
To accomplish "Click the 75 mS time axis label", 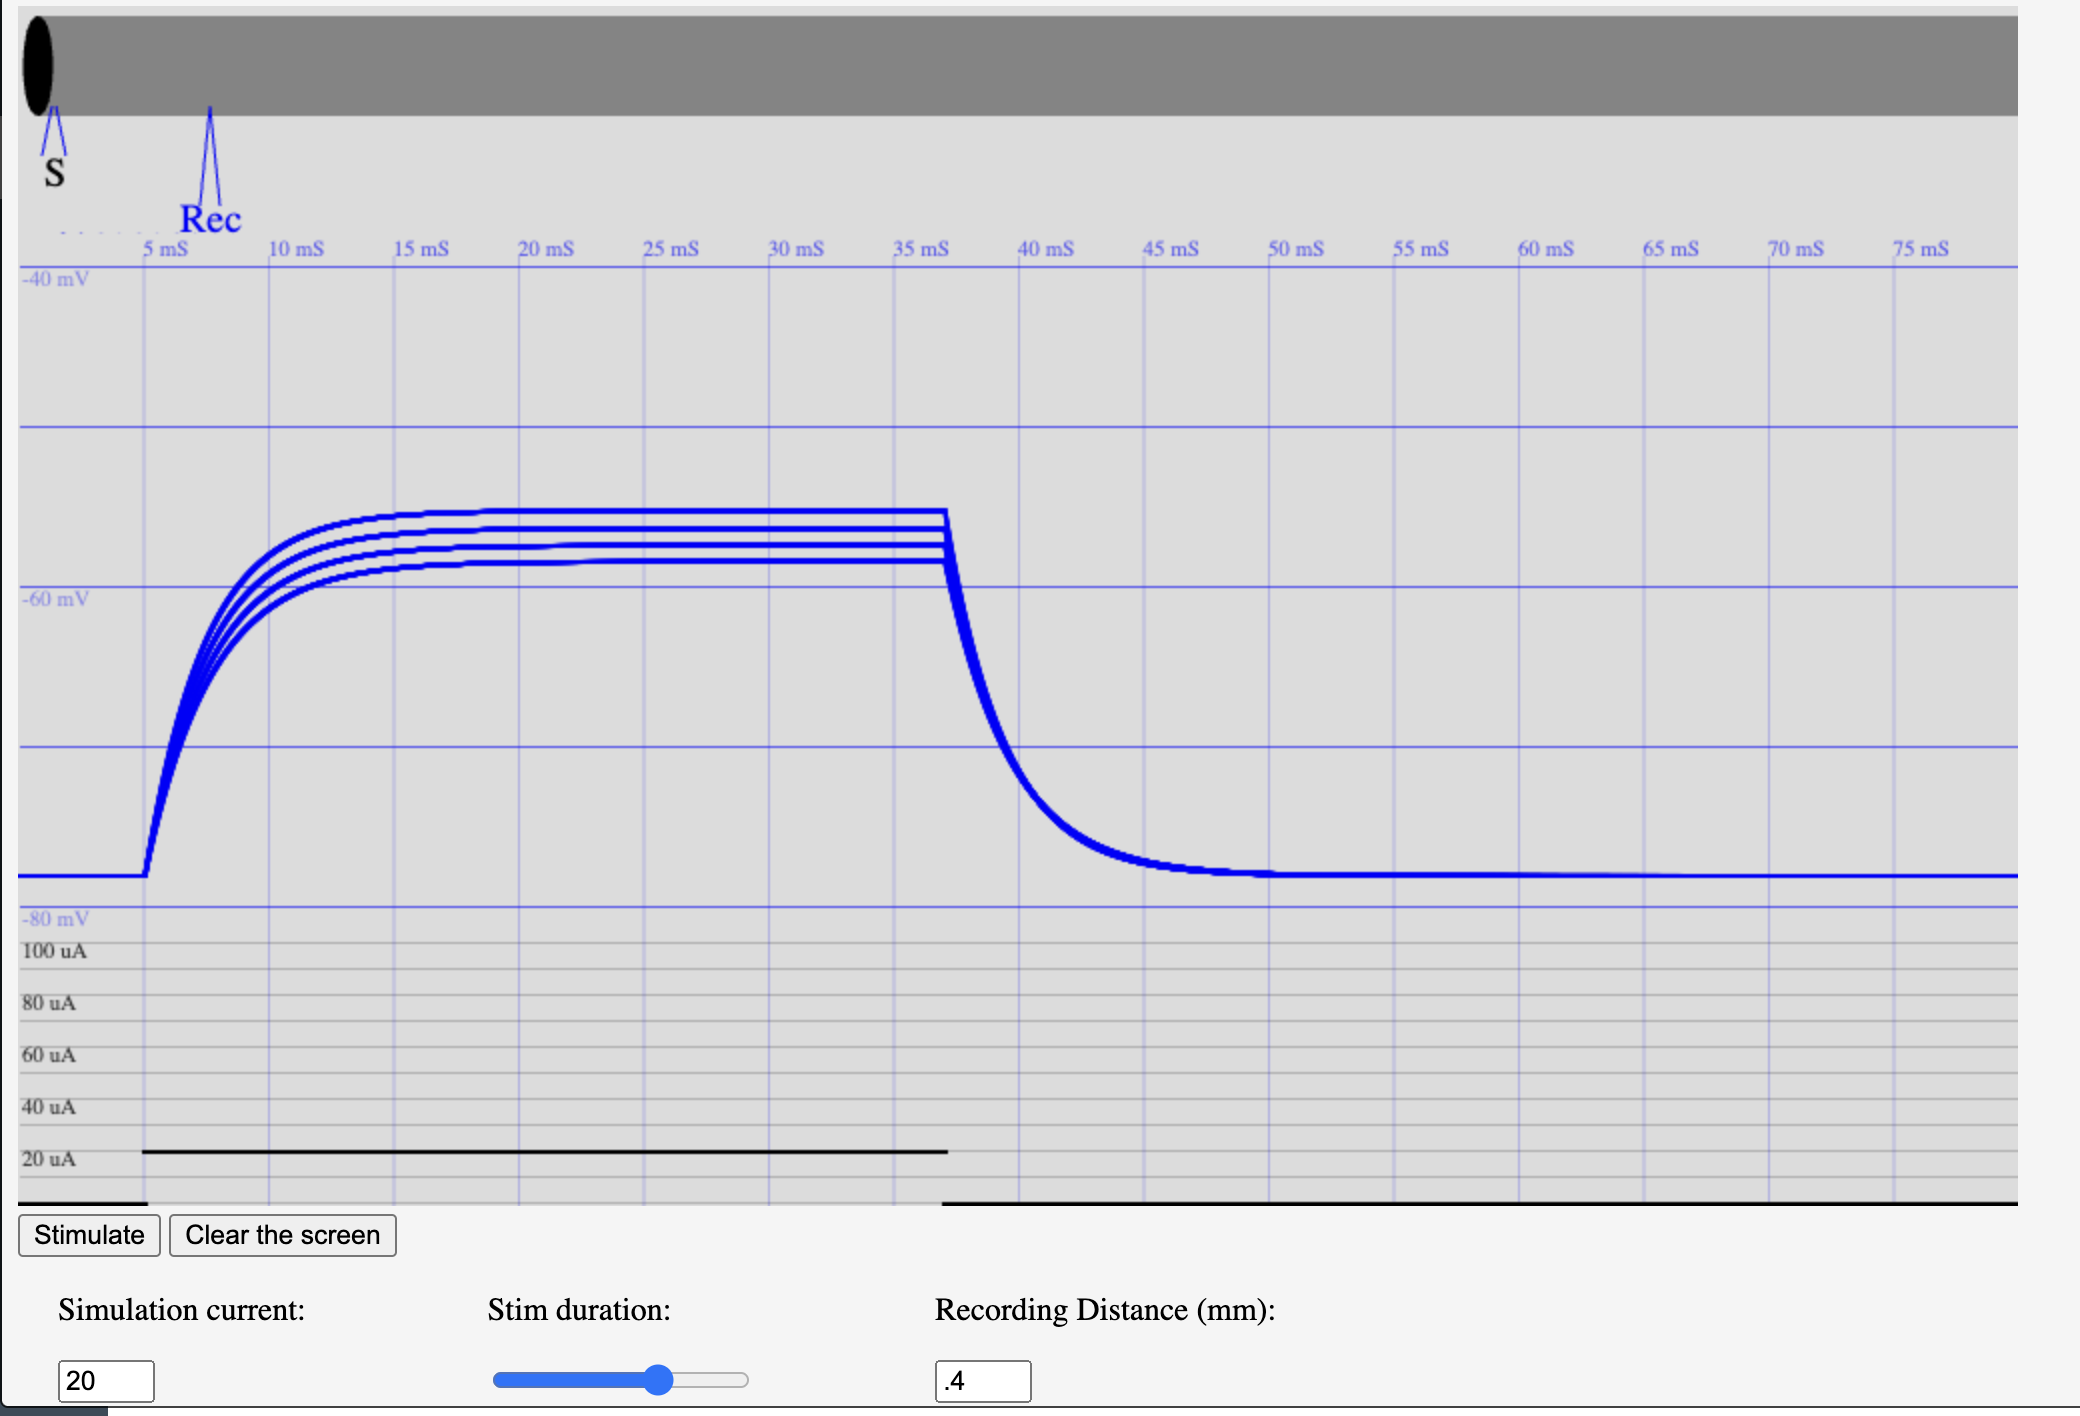I will 1921,248.
